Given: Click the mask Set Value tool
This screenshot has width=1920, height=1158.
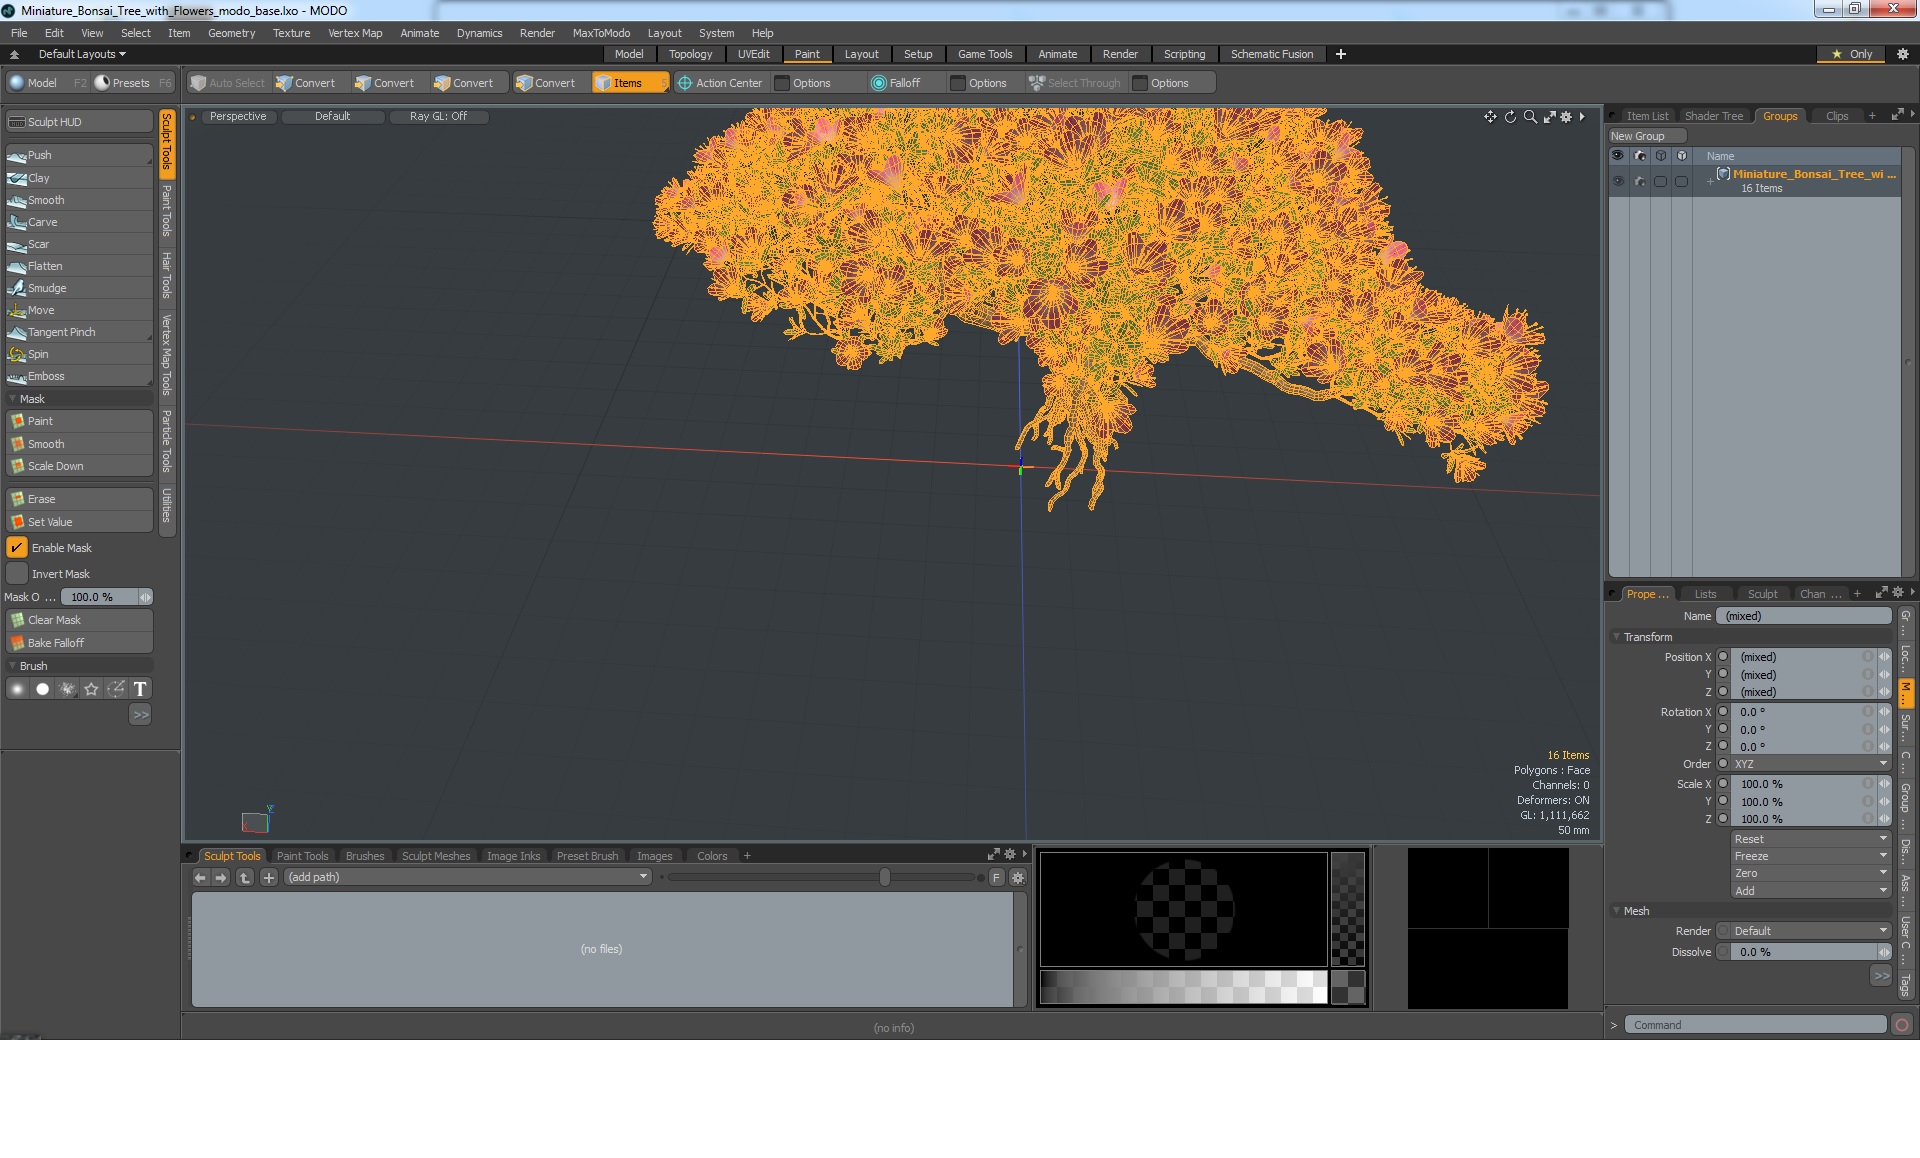Looking at the screenshot, I should point(79,522).
